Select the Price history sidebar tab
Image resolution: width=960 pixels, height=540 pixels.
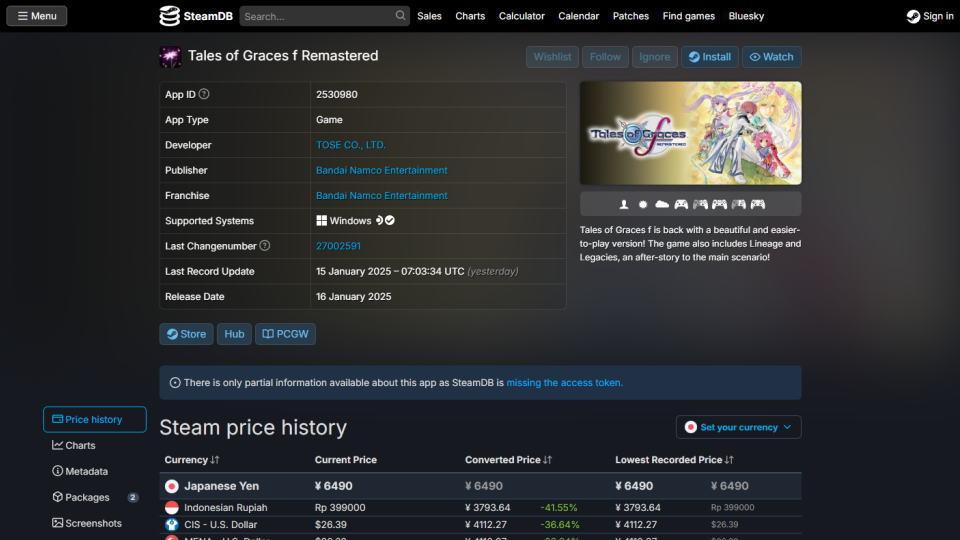pos(95,419)
